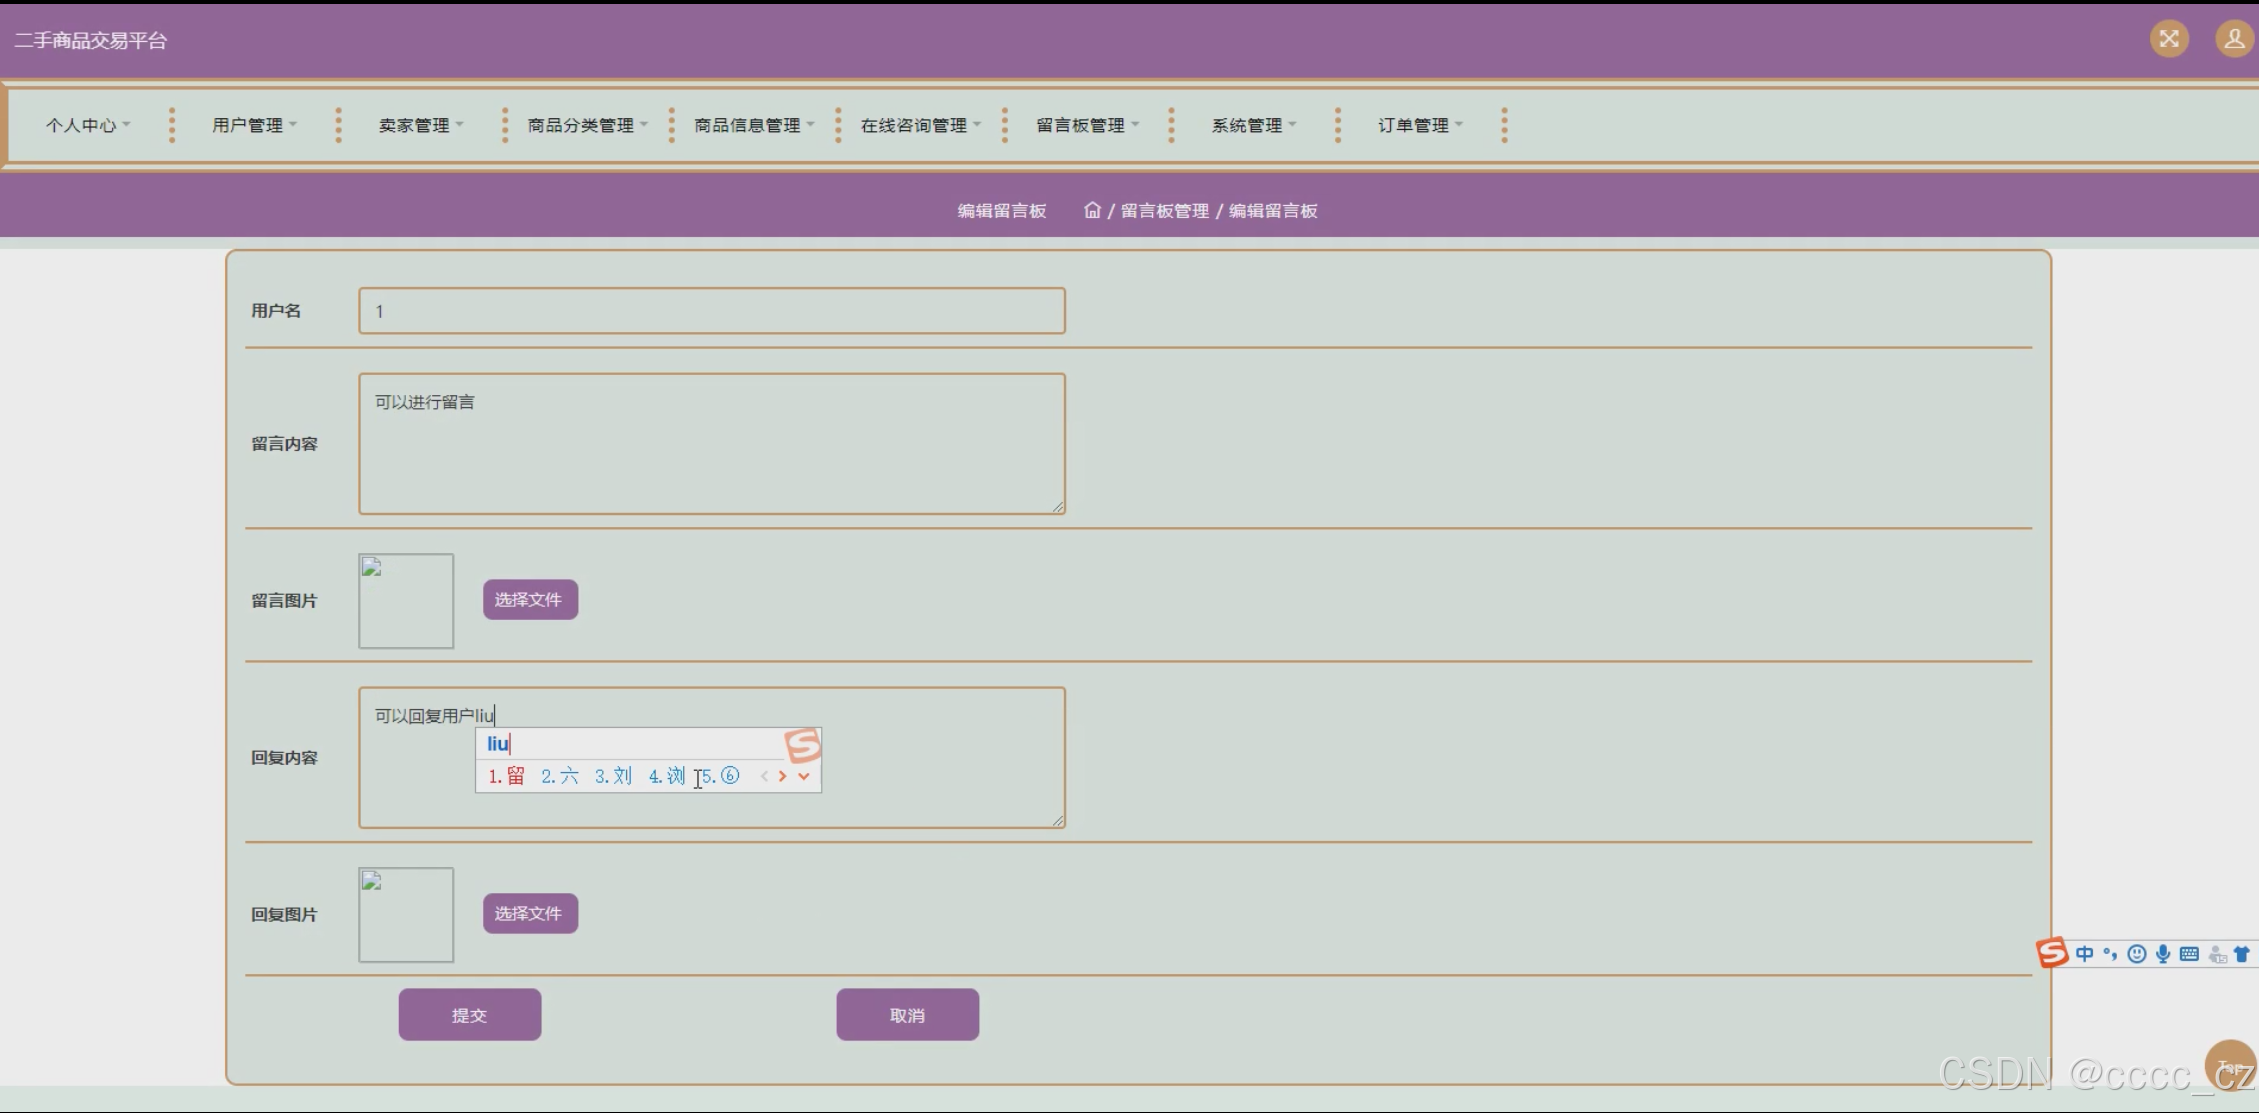Image resolution: width=2259 pixels, height=1113 pixels.
Task: Open soft keyboard icon in IME toolbar
Action: tap(2189, 954)
